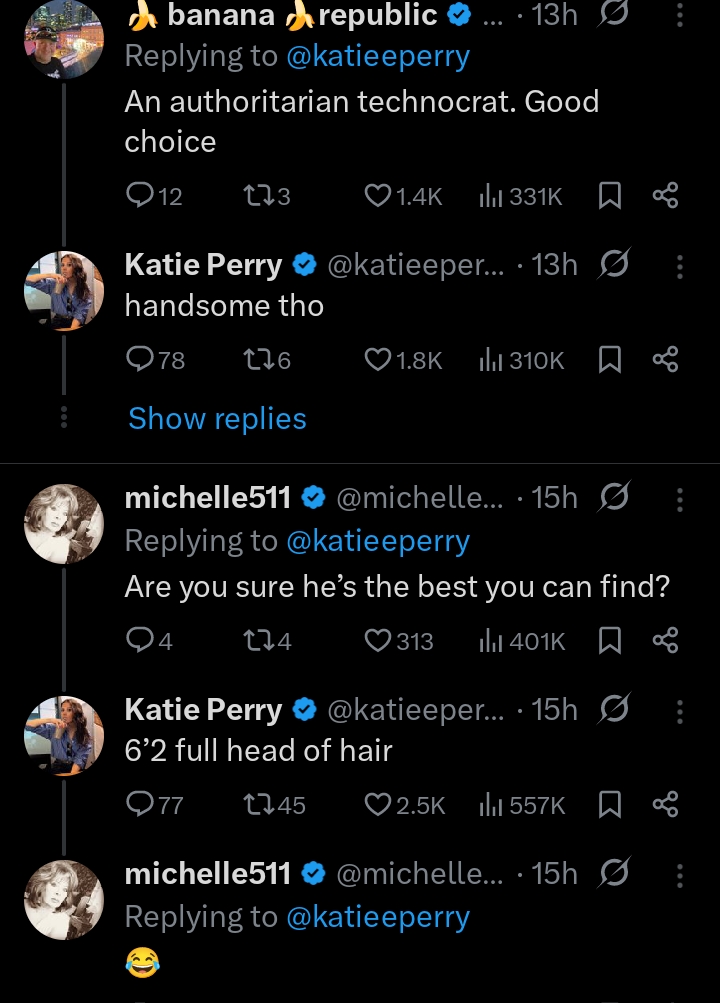Click Grok icon on michelle511's laughing emoji tweet
The width and height of the screenshot is (720, 1003).
coord(614,873)
